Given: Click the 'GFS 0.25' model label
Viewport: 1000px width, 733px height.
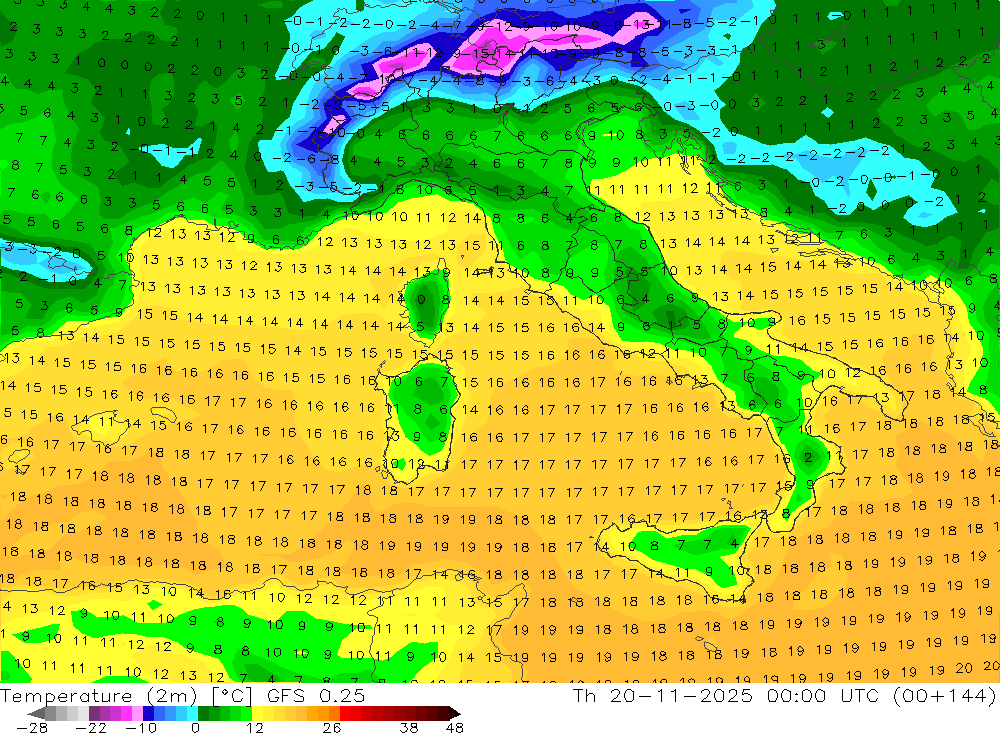Looking at the screenshot, I should click(316, 695).
